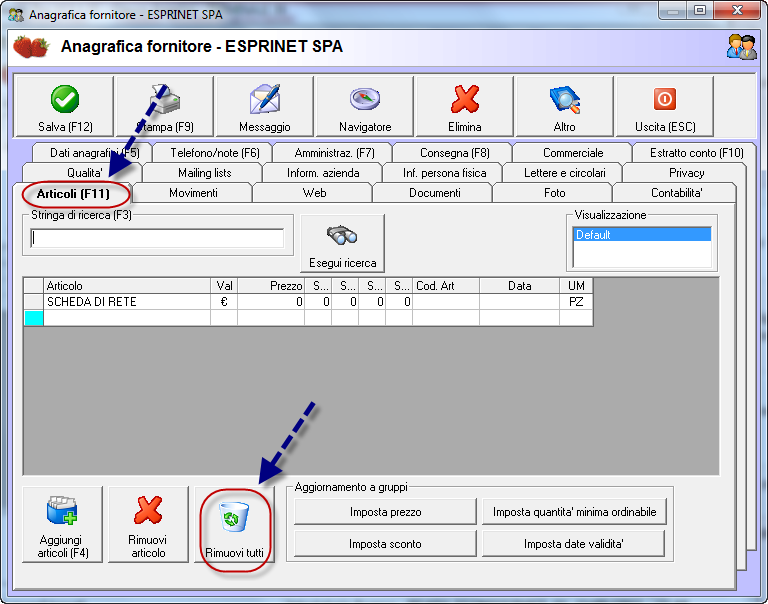Open Estratto conto (F10) tab
The image size is (768, 604).
(x=696, y=153)
